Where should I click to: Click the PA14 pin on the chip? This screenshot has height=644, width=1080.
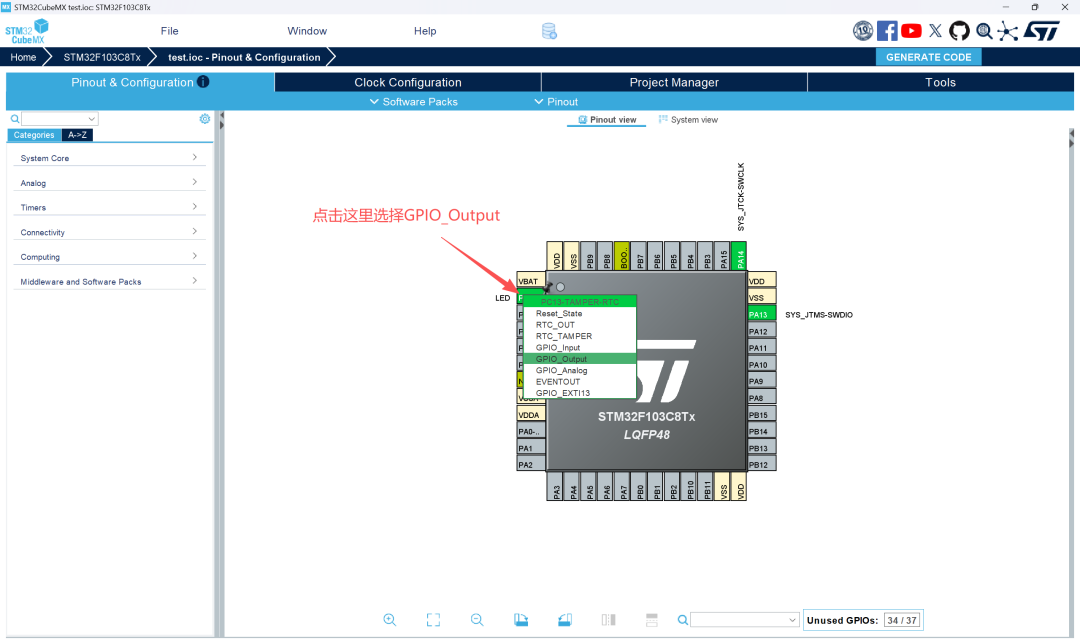pos(739,256)
